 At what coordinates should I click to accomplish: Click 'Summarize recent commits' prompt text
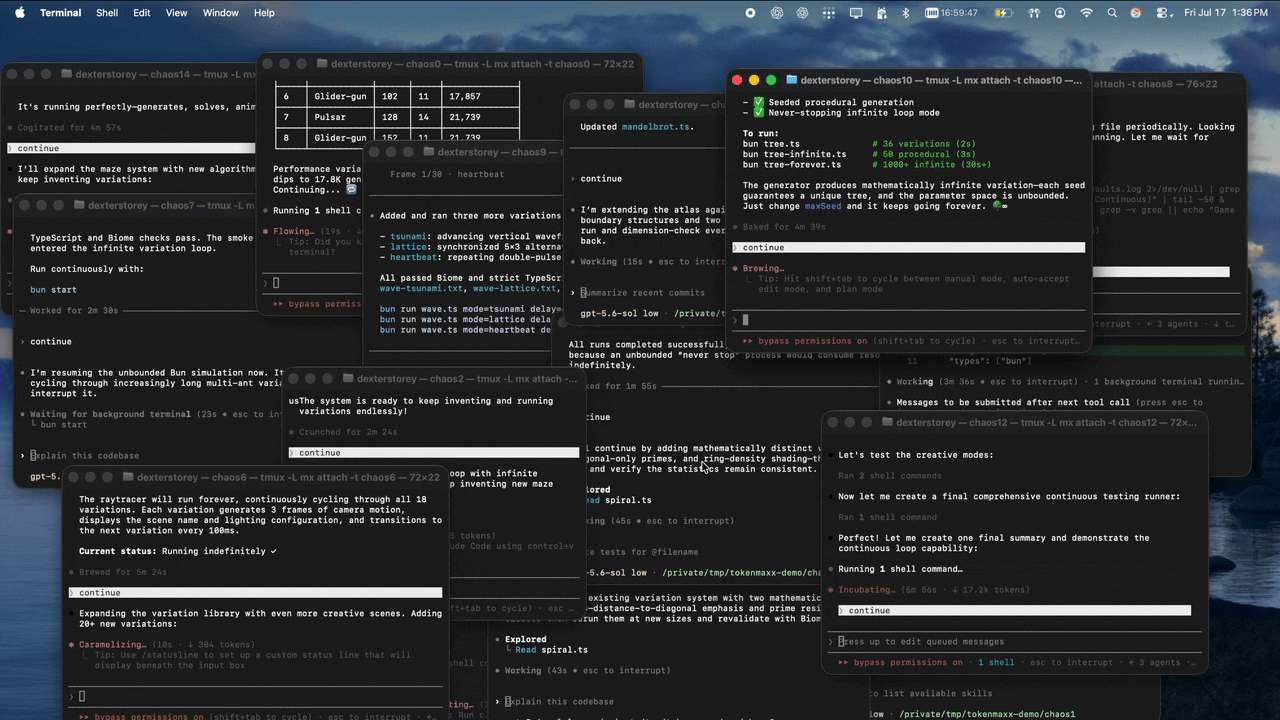click(643, 292)
